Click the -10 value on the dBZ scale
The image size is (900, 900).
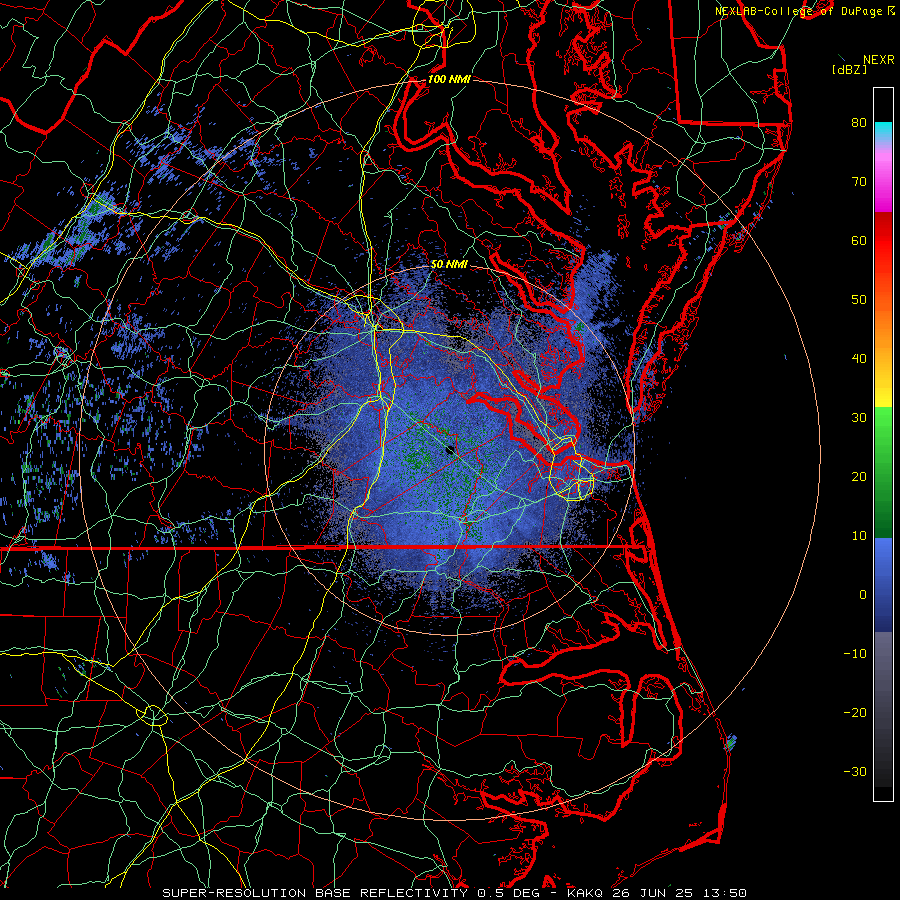(x=855, y=653)
